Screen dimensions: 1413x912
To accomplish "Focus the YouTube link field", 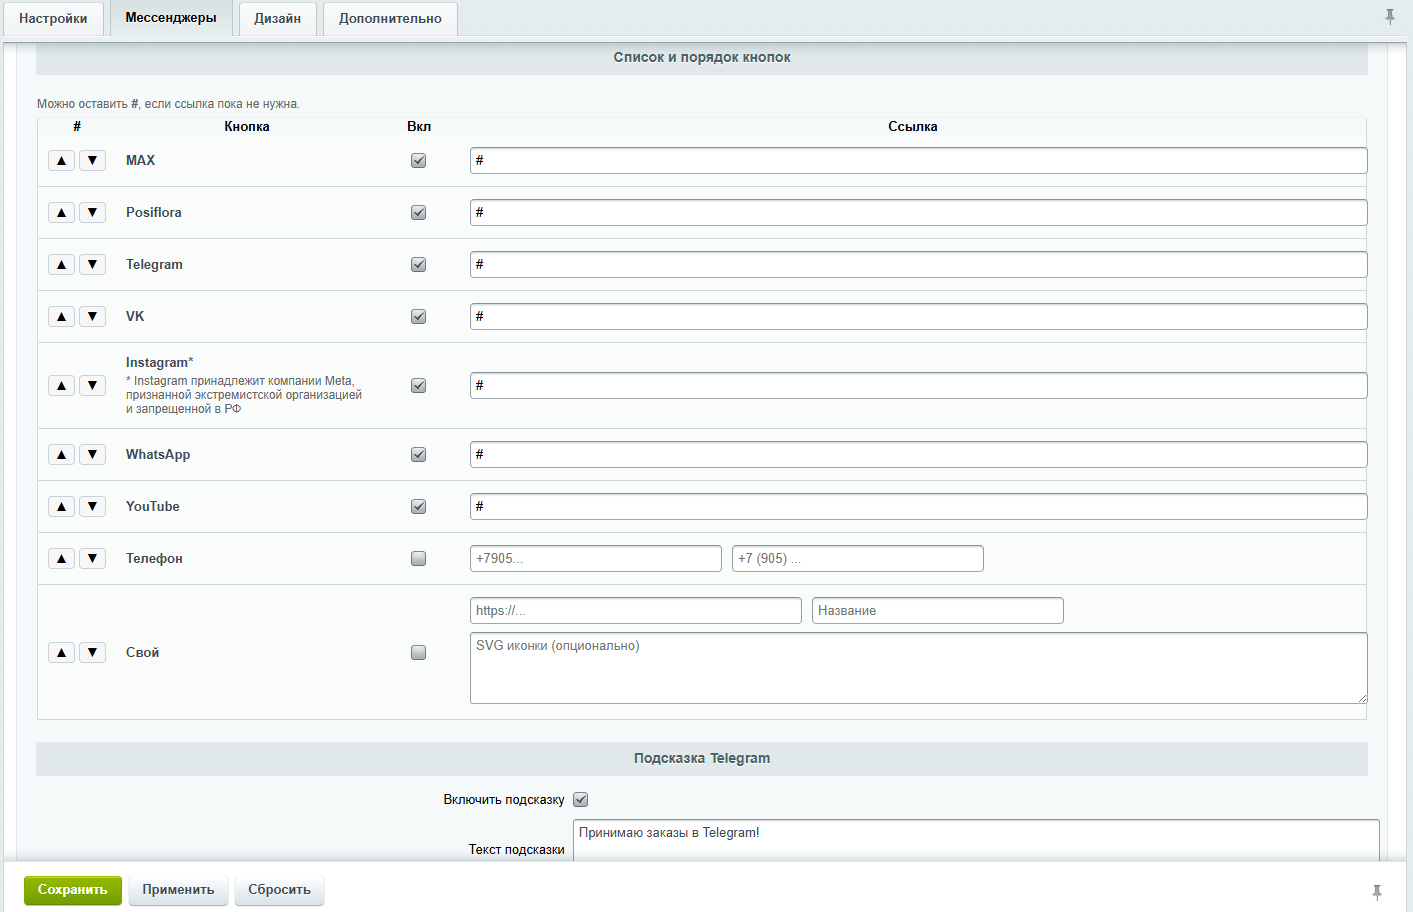I will click(x=919, y=506).
